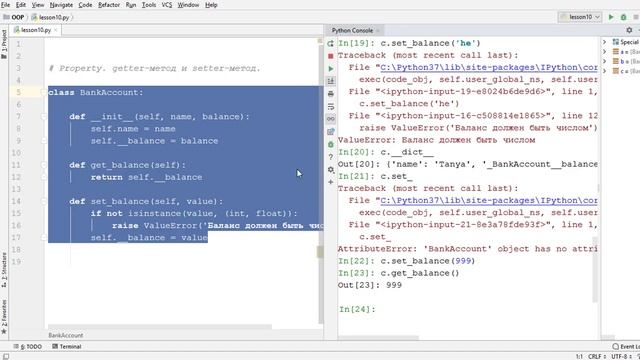Click the 1:1 cursor position in the status bar
The width and height of the screenshot is (640, 360).
579,356
